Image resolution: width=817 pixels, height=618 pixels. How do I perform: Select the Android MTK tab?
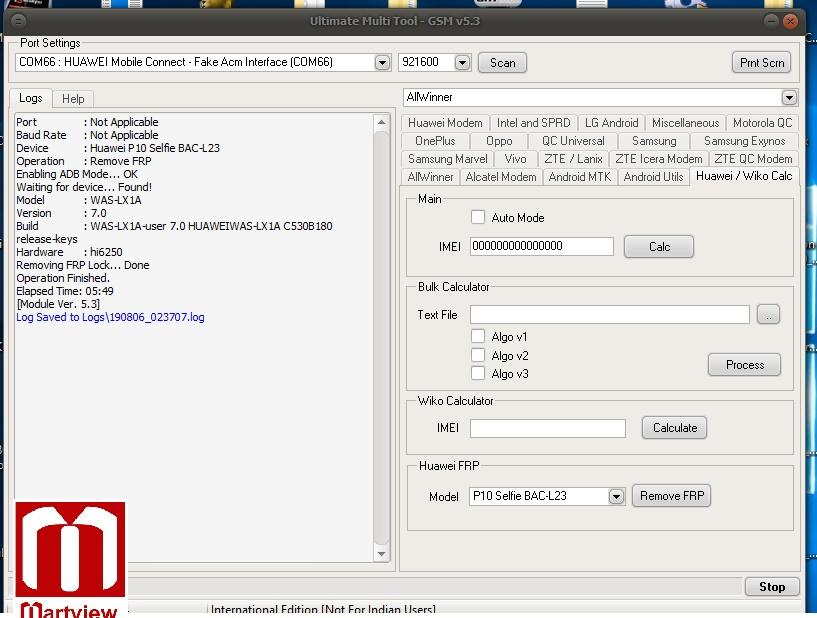(x=579, y=177)
